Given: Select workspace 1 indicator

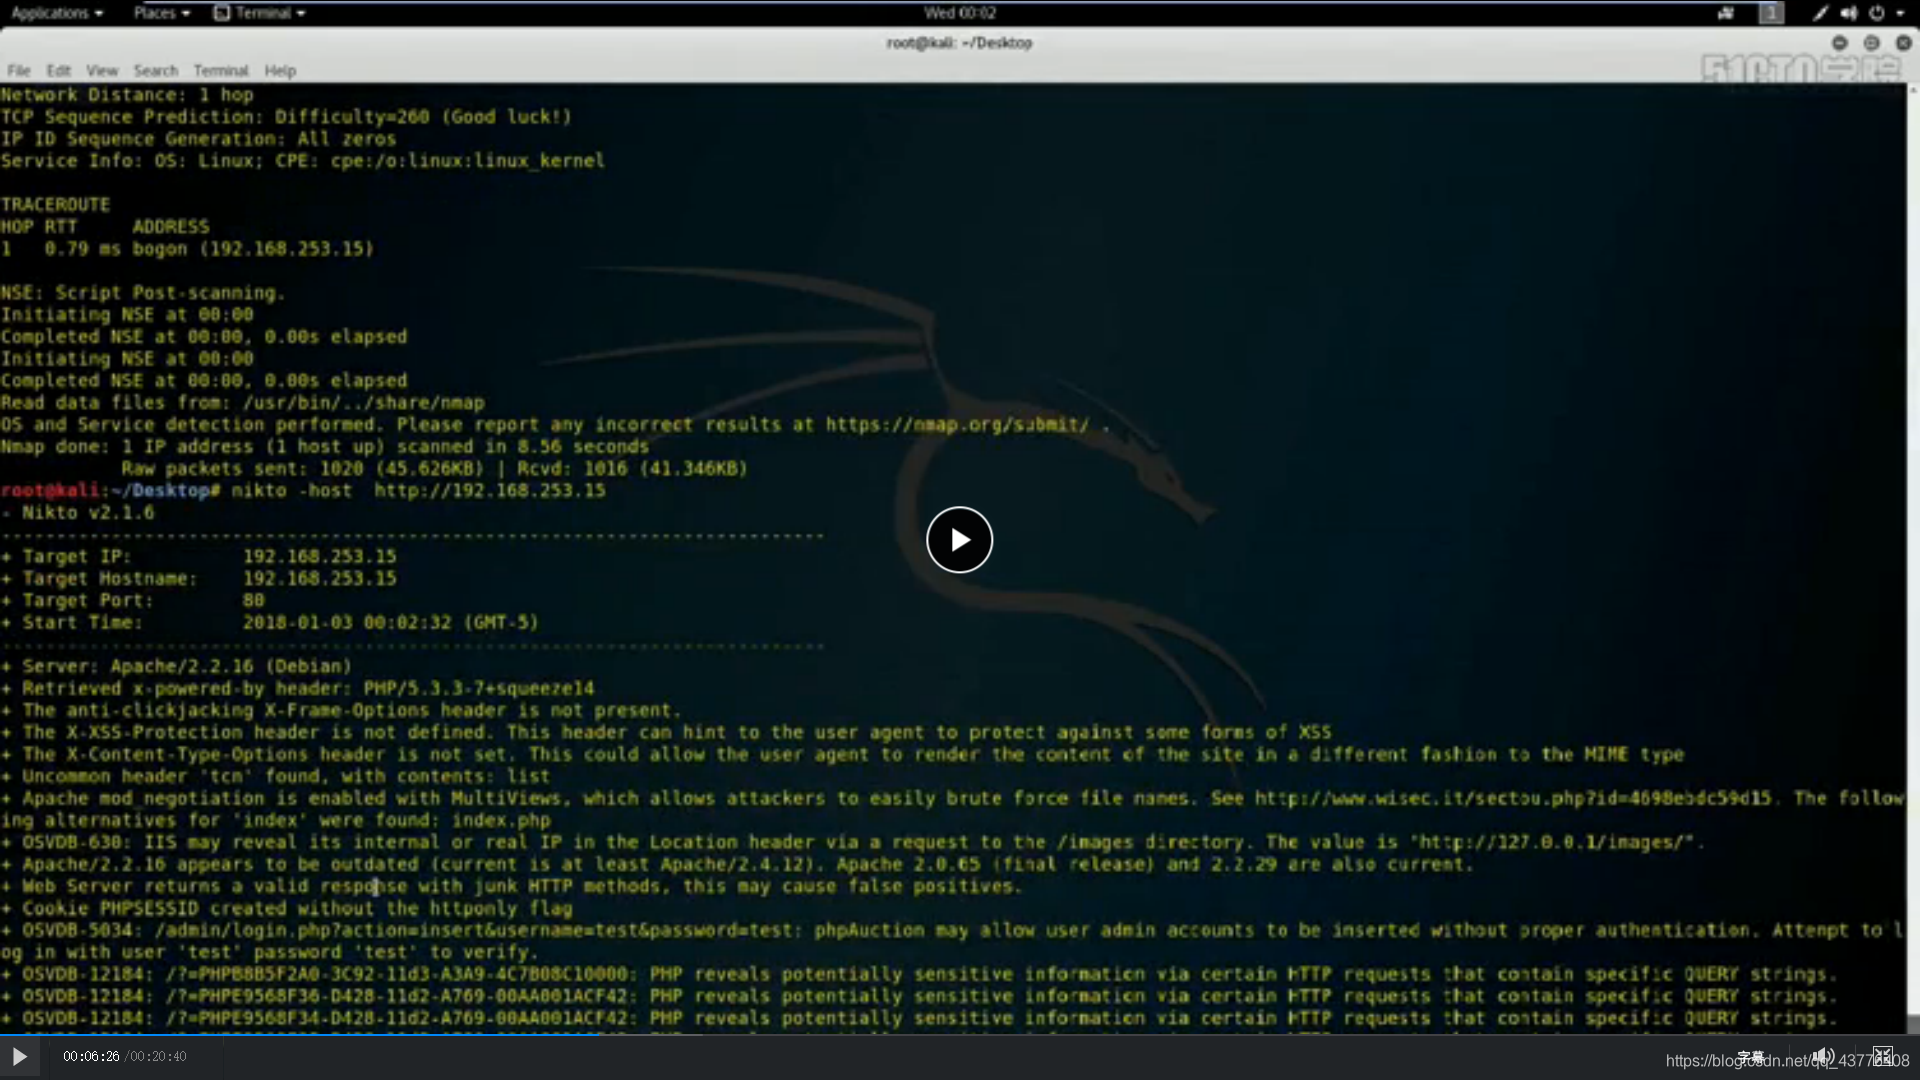Looking at the screenshot, I should [1771, 13].
